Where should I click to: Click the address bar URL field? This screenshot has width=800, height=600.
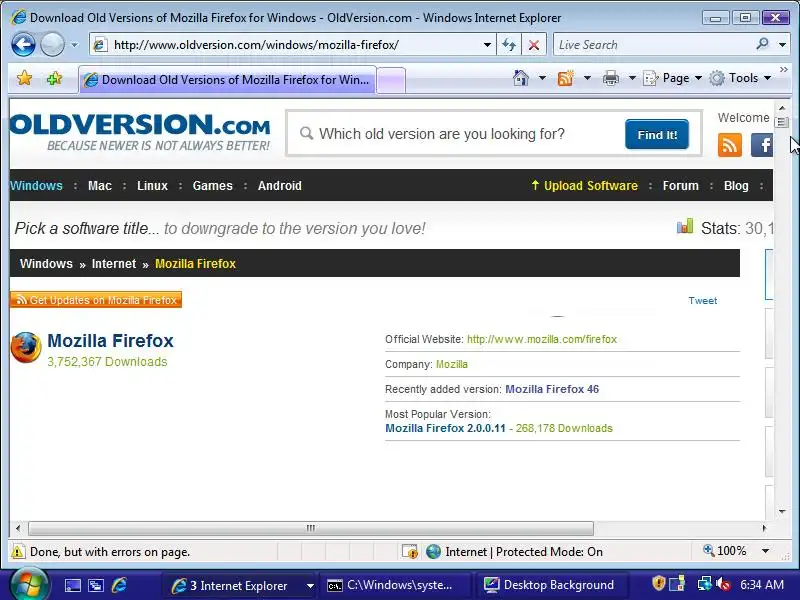[286, 45]
